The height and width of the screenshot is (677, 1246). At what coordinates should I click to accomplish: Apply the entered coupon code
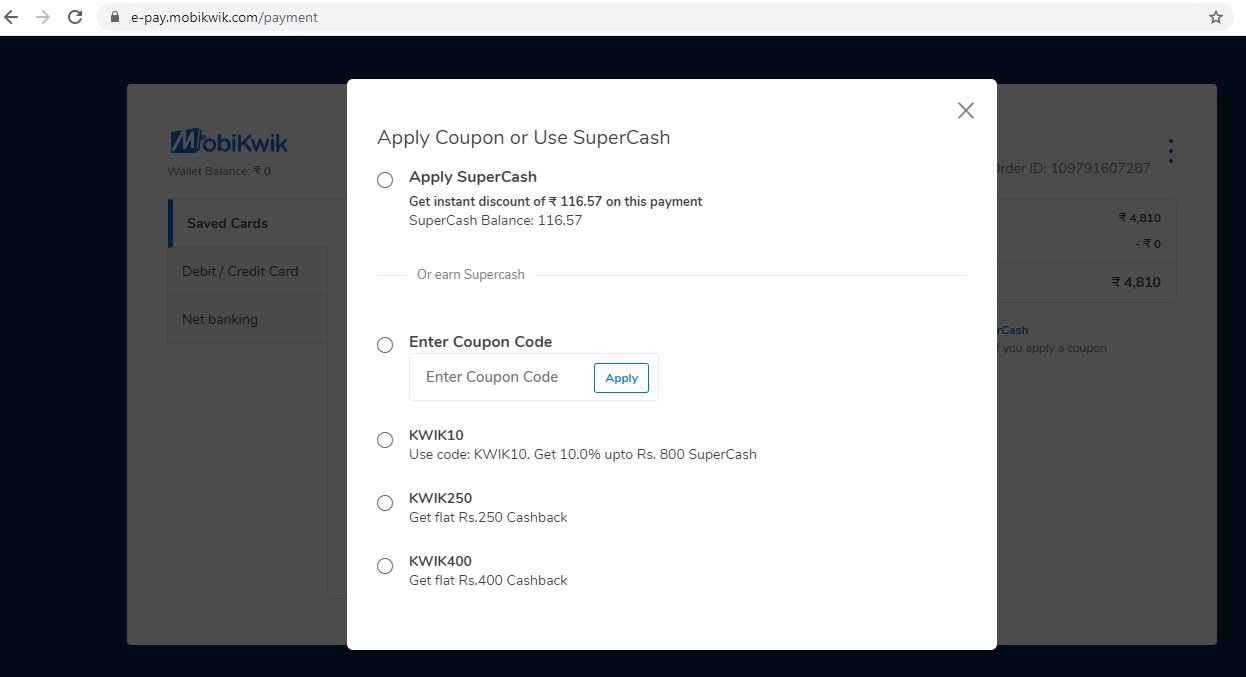[621, 378]
